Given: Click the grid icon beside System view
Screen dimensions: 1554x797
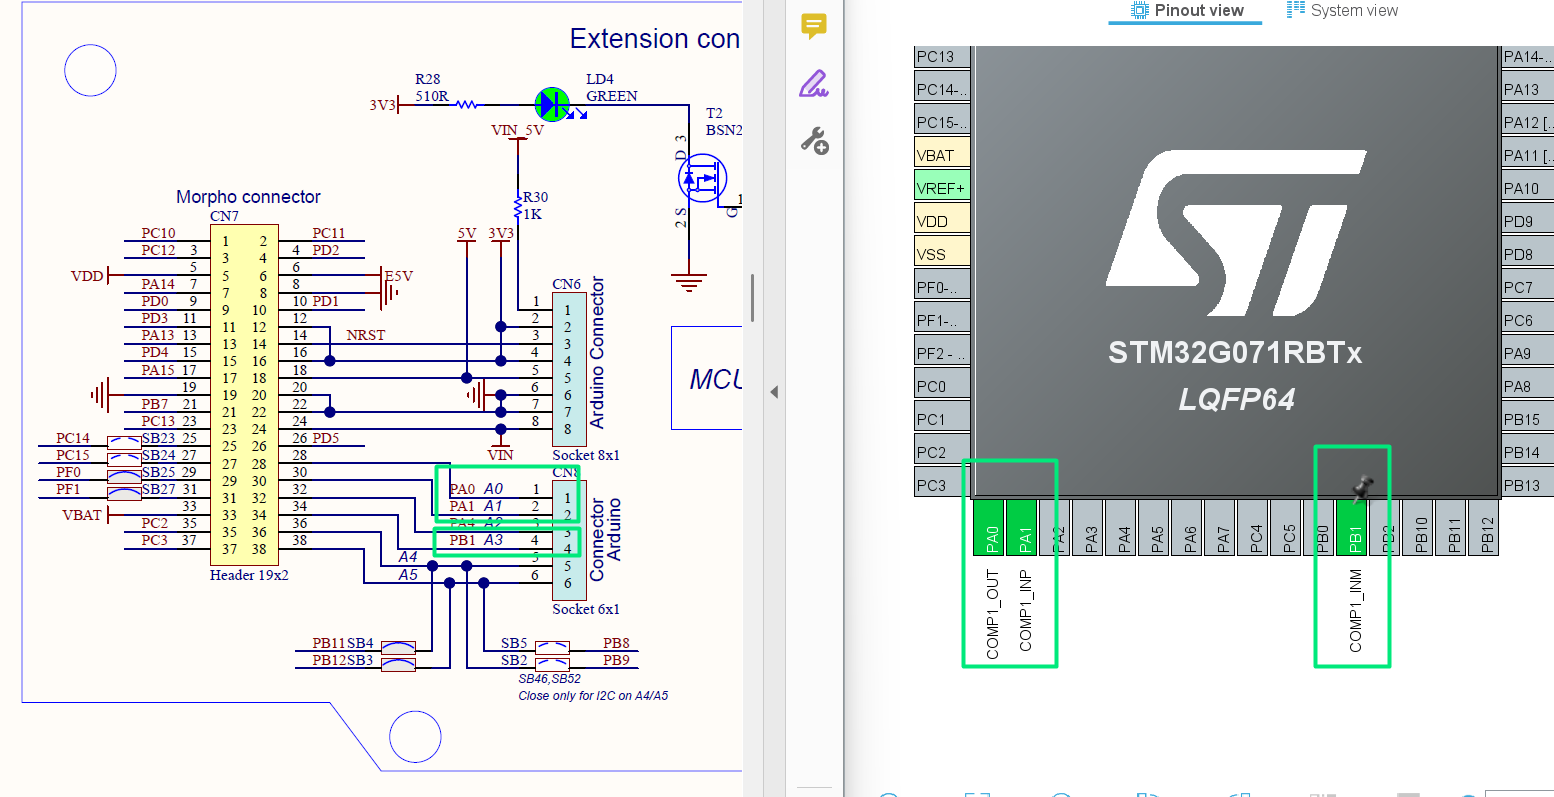Looking at the screenshot, I should (1295, 10).
